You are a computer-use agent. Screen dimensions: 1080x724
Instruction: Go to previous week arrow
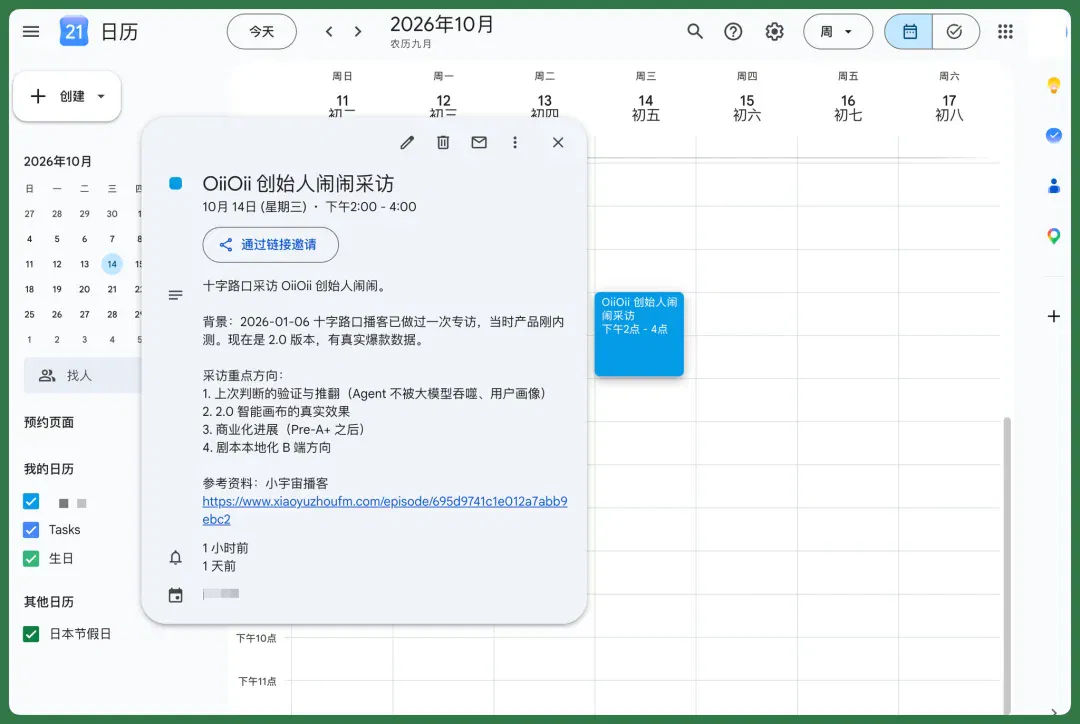329,32
